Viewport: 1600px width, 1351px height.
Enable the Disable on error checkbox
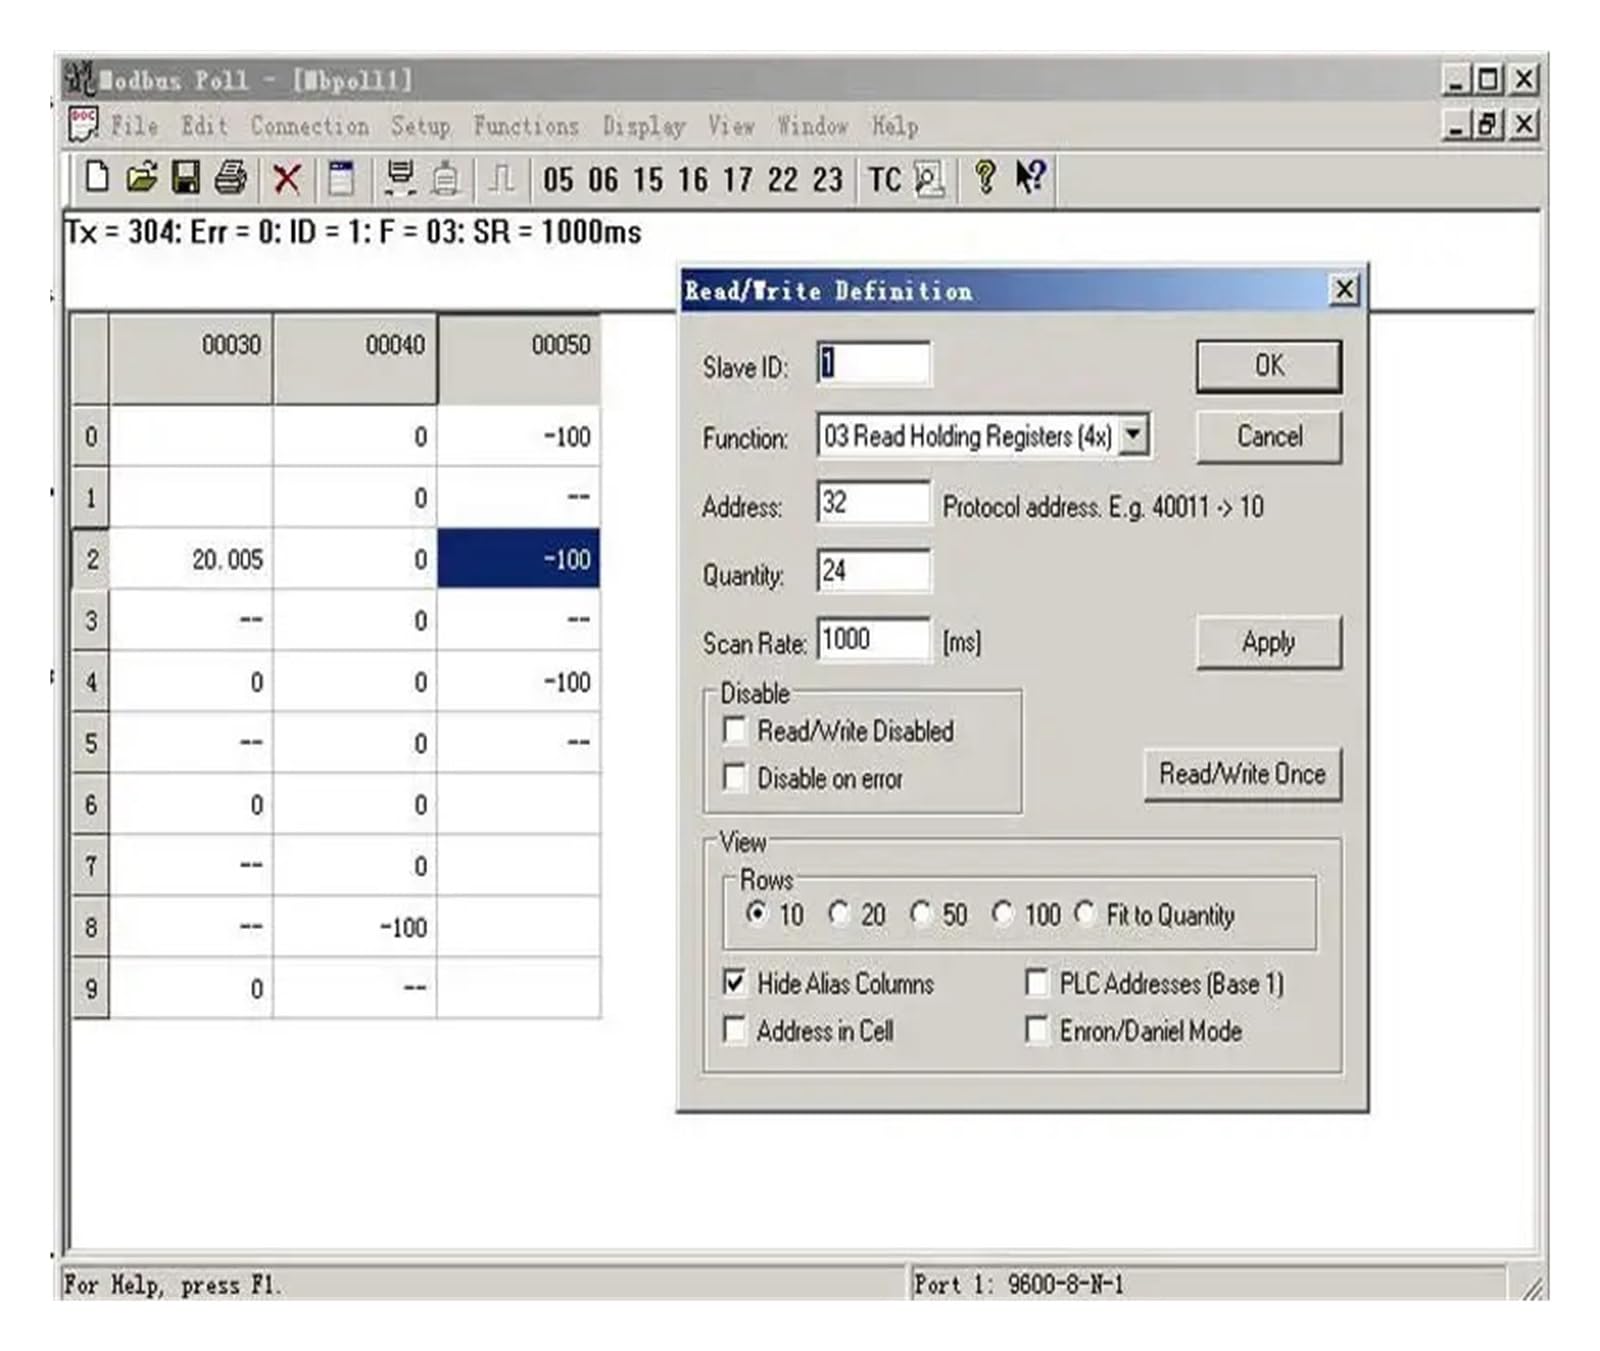[735, 777]
